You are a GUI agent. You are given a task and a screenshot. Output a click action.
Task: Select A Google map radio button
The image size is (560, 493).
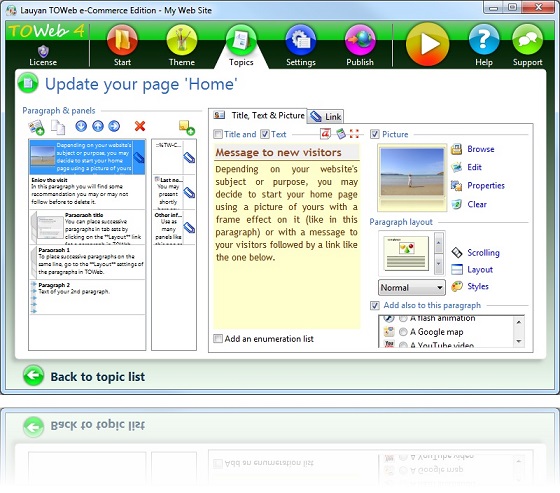(403, 332)
